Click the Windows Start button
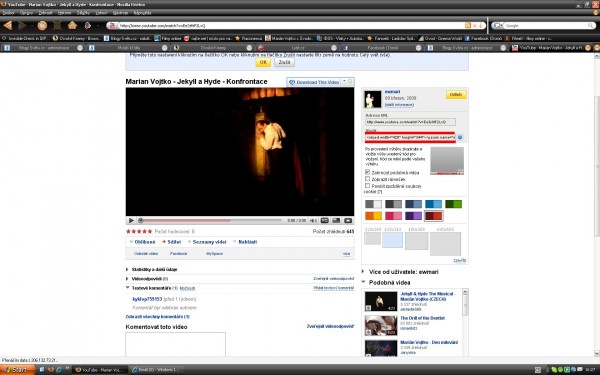Image resolution: width=600 pixels, height=375 pixels. point(16,370)
